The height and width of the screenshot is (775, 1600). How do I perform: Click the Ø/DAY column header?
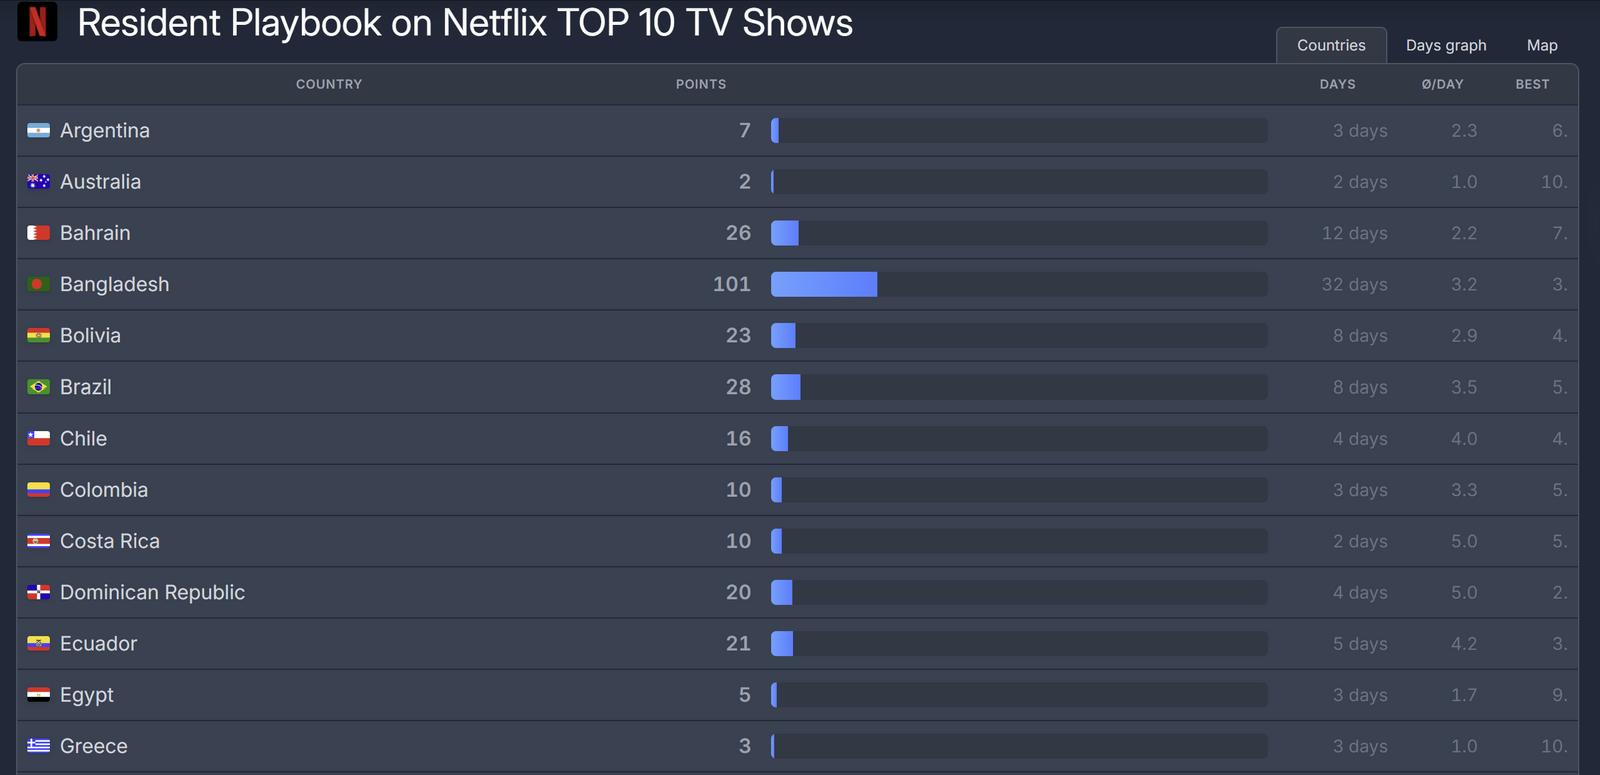click(1442, 84)
